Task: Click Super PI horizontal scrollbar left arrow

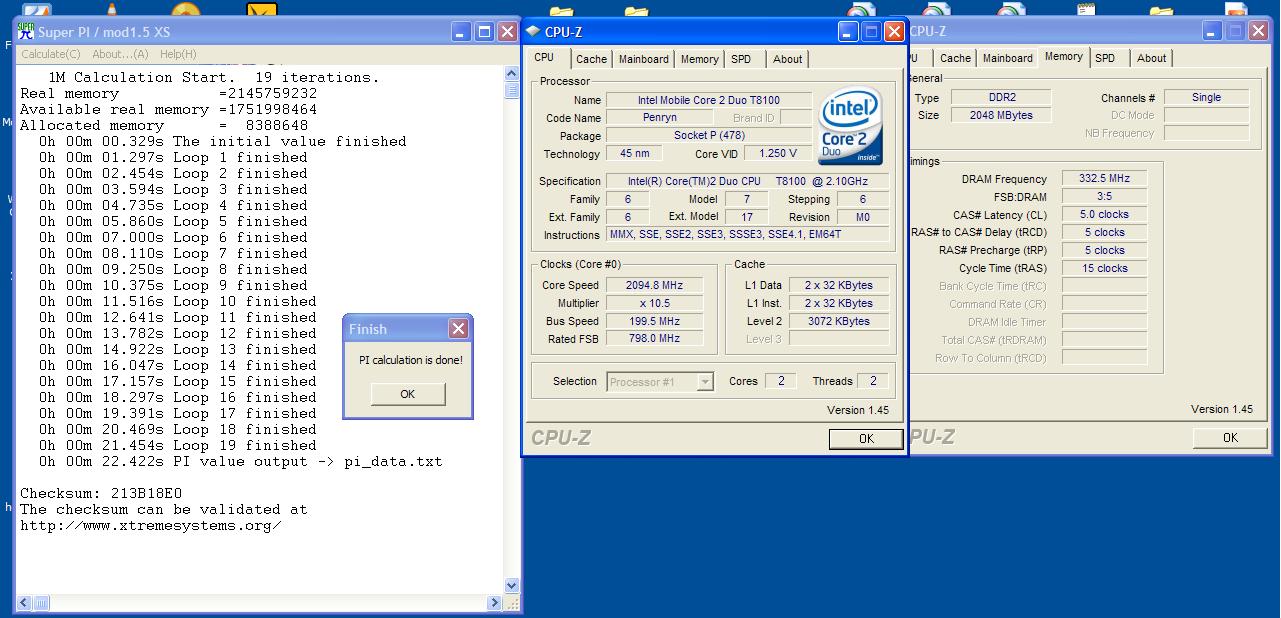Action: pyautogui.click(x=24, y=603)
